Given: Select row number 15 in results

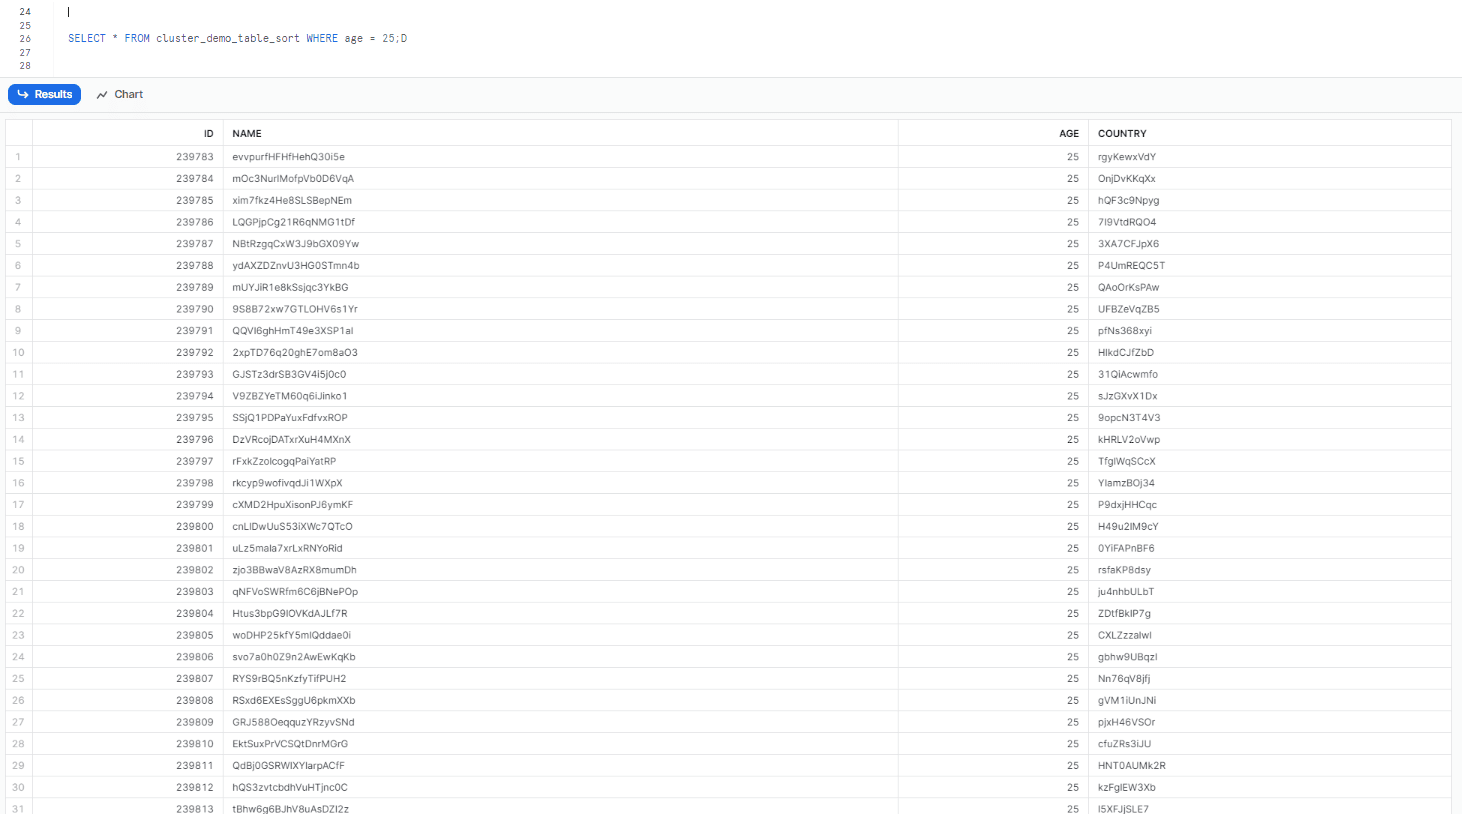Looking at the screenshot, I should pyautogui.click(x=18, y=461).
